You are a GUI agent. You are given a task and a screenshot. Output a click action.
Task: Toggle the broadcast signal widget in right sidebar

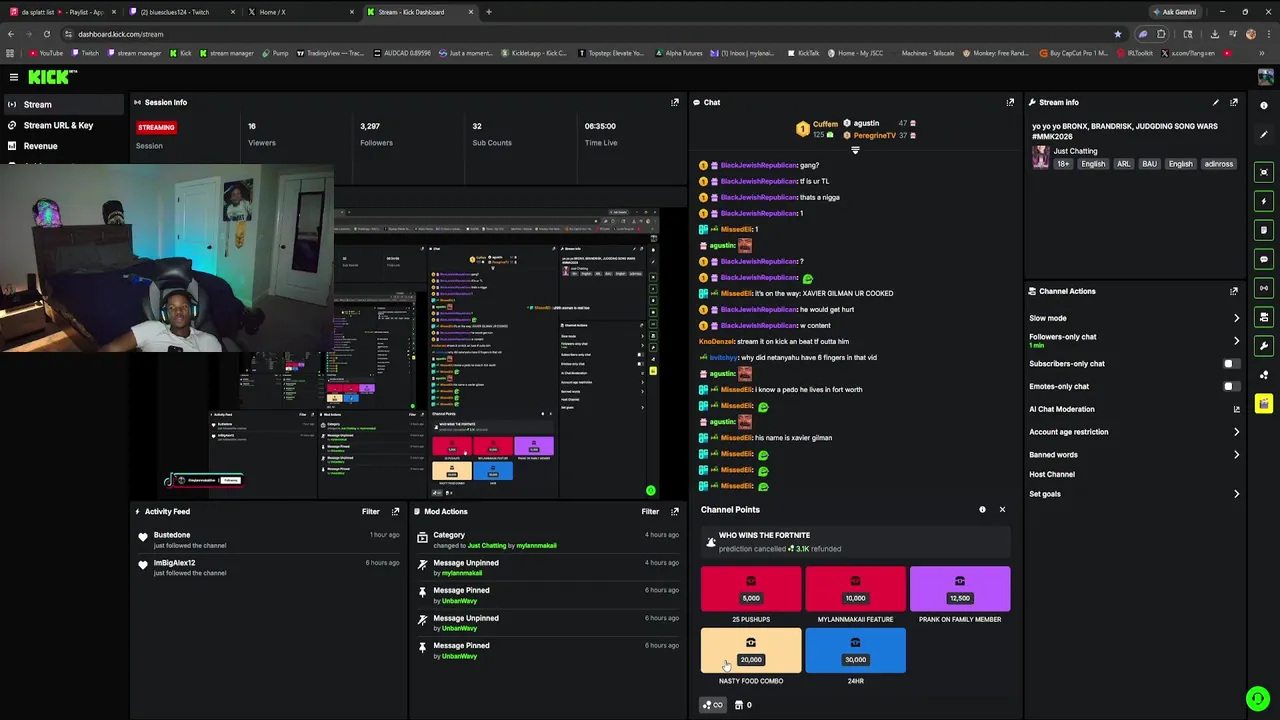[1264, 288]
